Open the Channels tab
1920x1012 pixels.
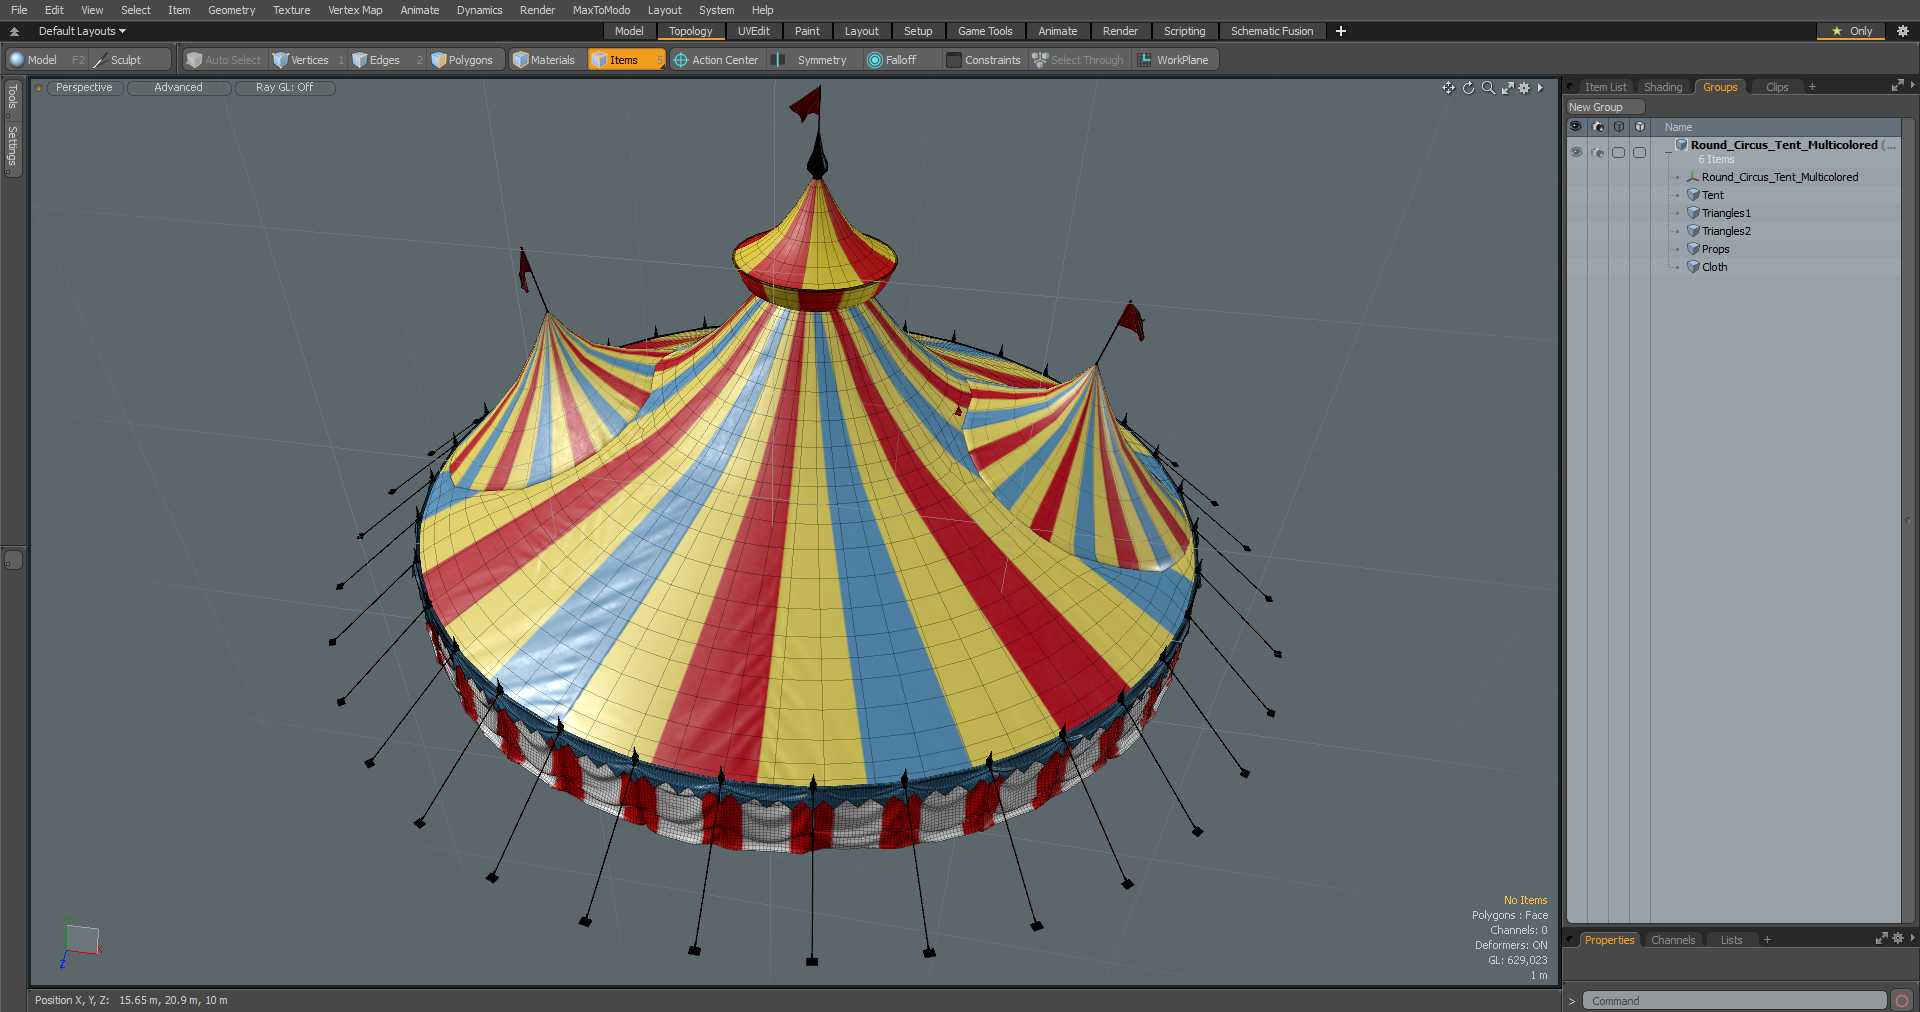pyautogui.click(x=1673, y=940)
